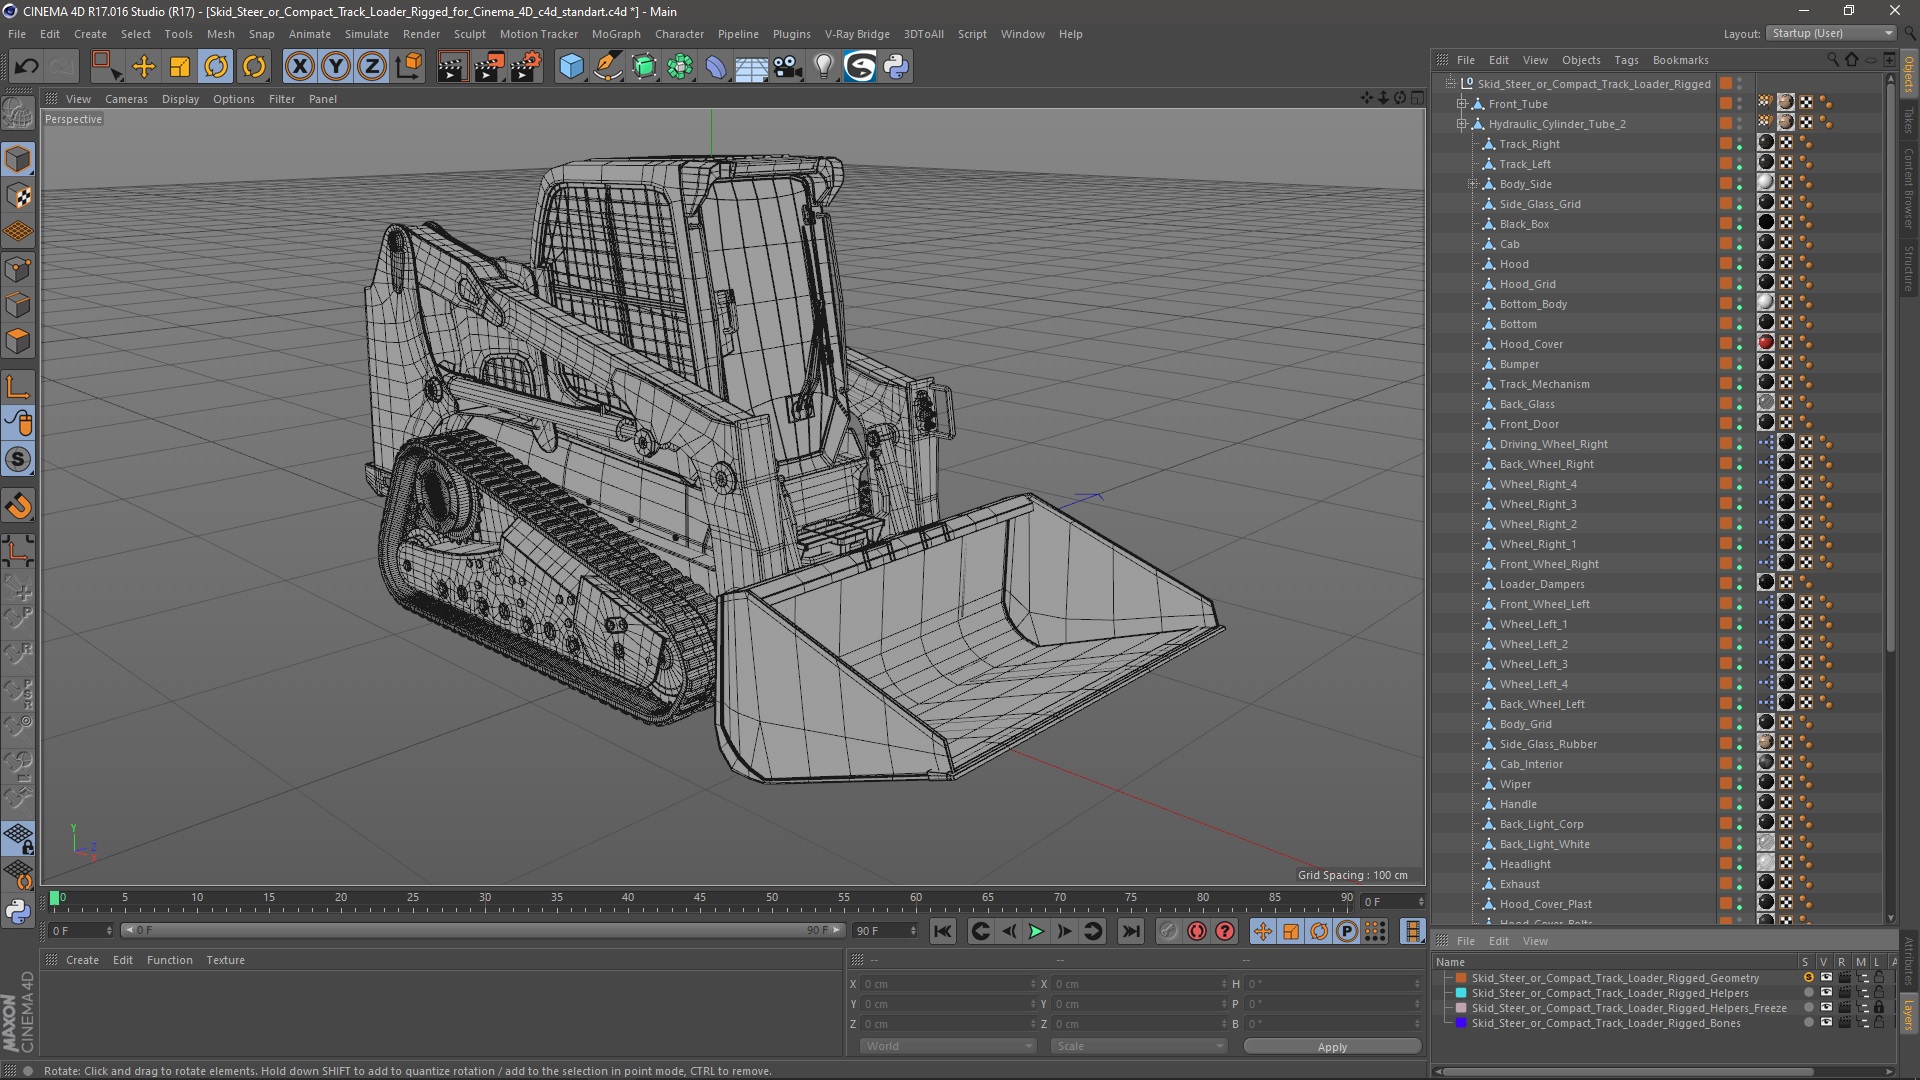This screenshot has width=1920, height=1080.
Task: Open the Character menu
Action: pyautogui.click(x=679, y=34)
